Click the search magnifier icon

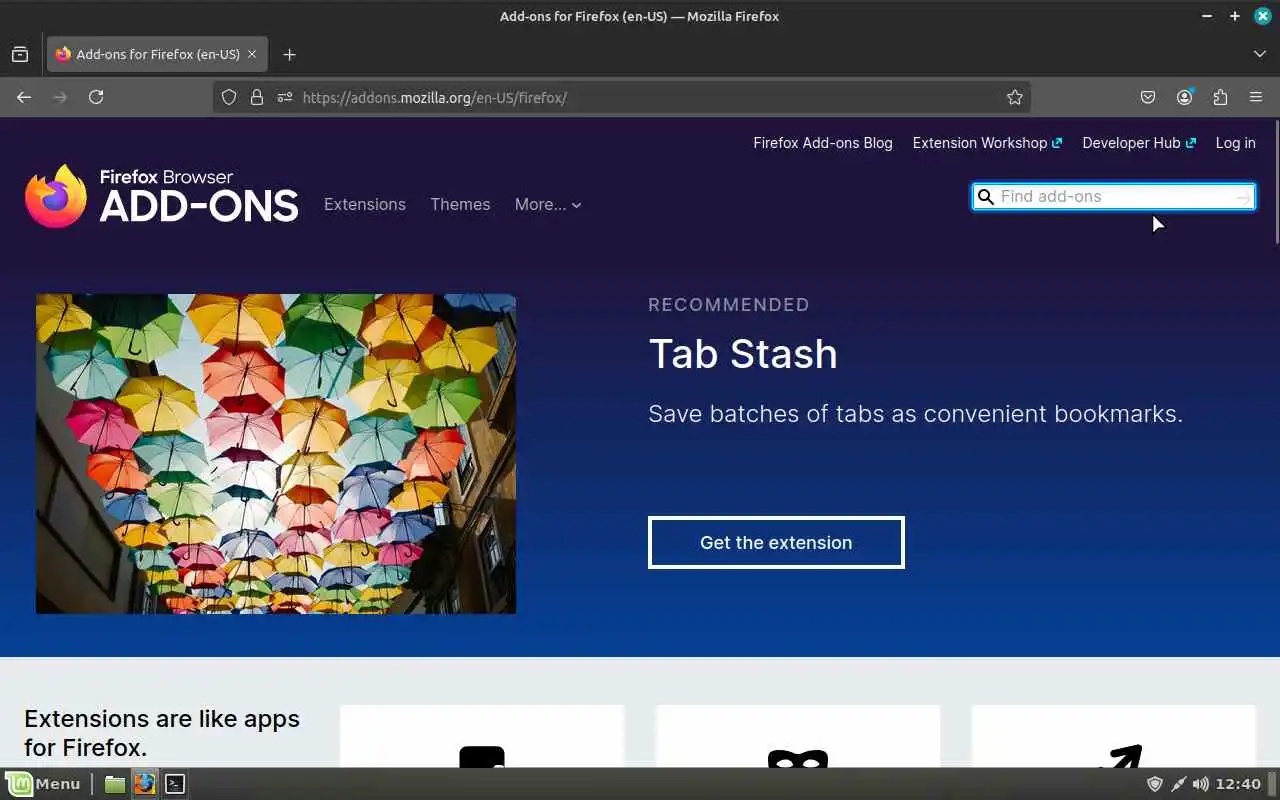(x=986, y=197)
